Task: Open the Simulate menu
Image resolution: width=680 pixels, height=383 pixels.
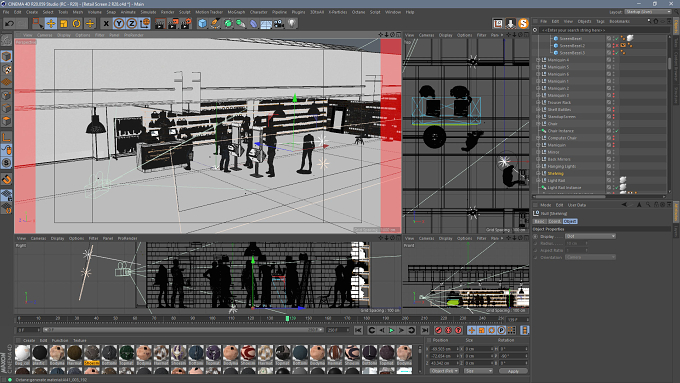Action: 148,12
